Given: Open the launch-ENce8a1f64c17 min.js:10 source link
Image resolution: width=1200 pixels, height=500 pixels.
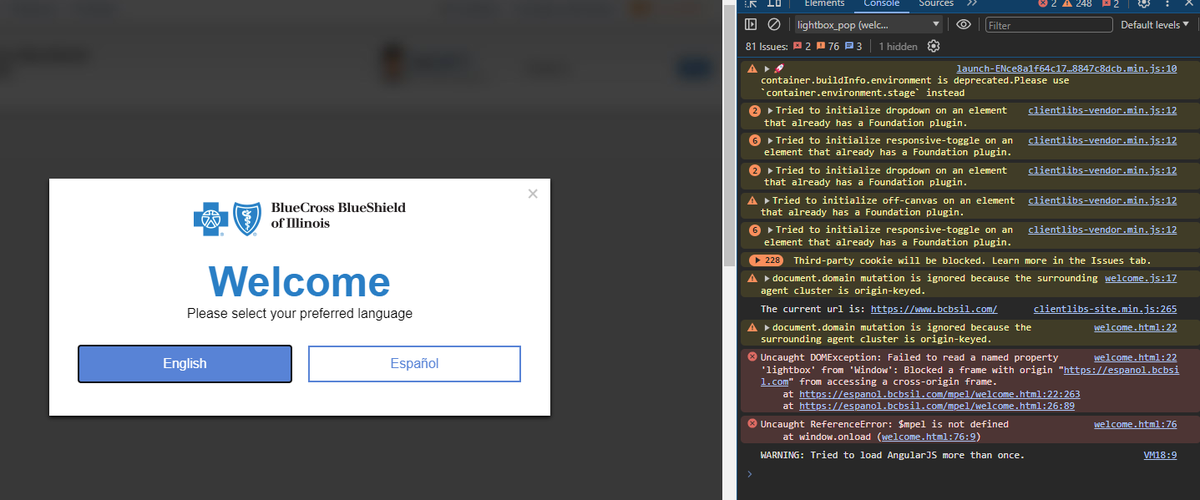Looking at the screenshot, I should click(x=1066, y=68).
